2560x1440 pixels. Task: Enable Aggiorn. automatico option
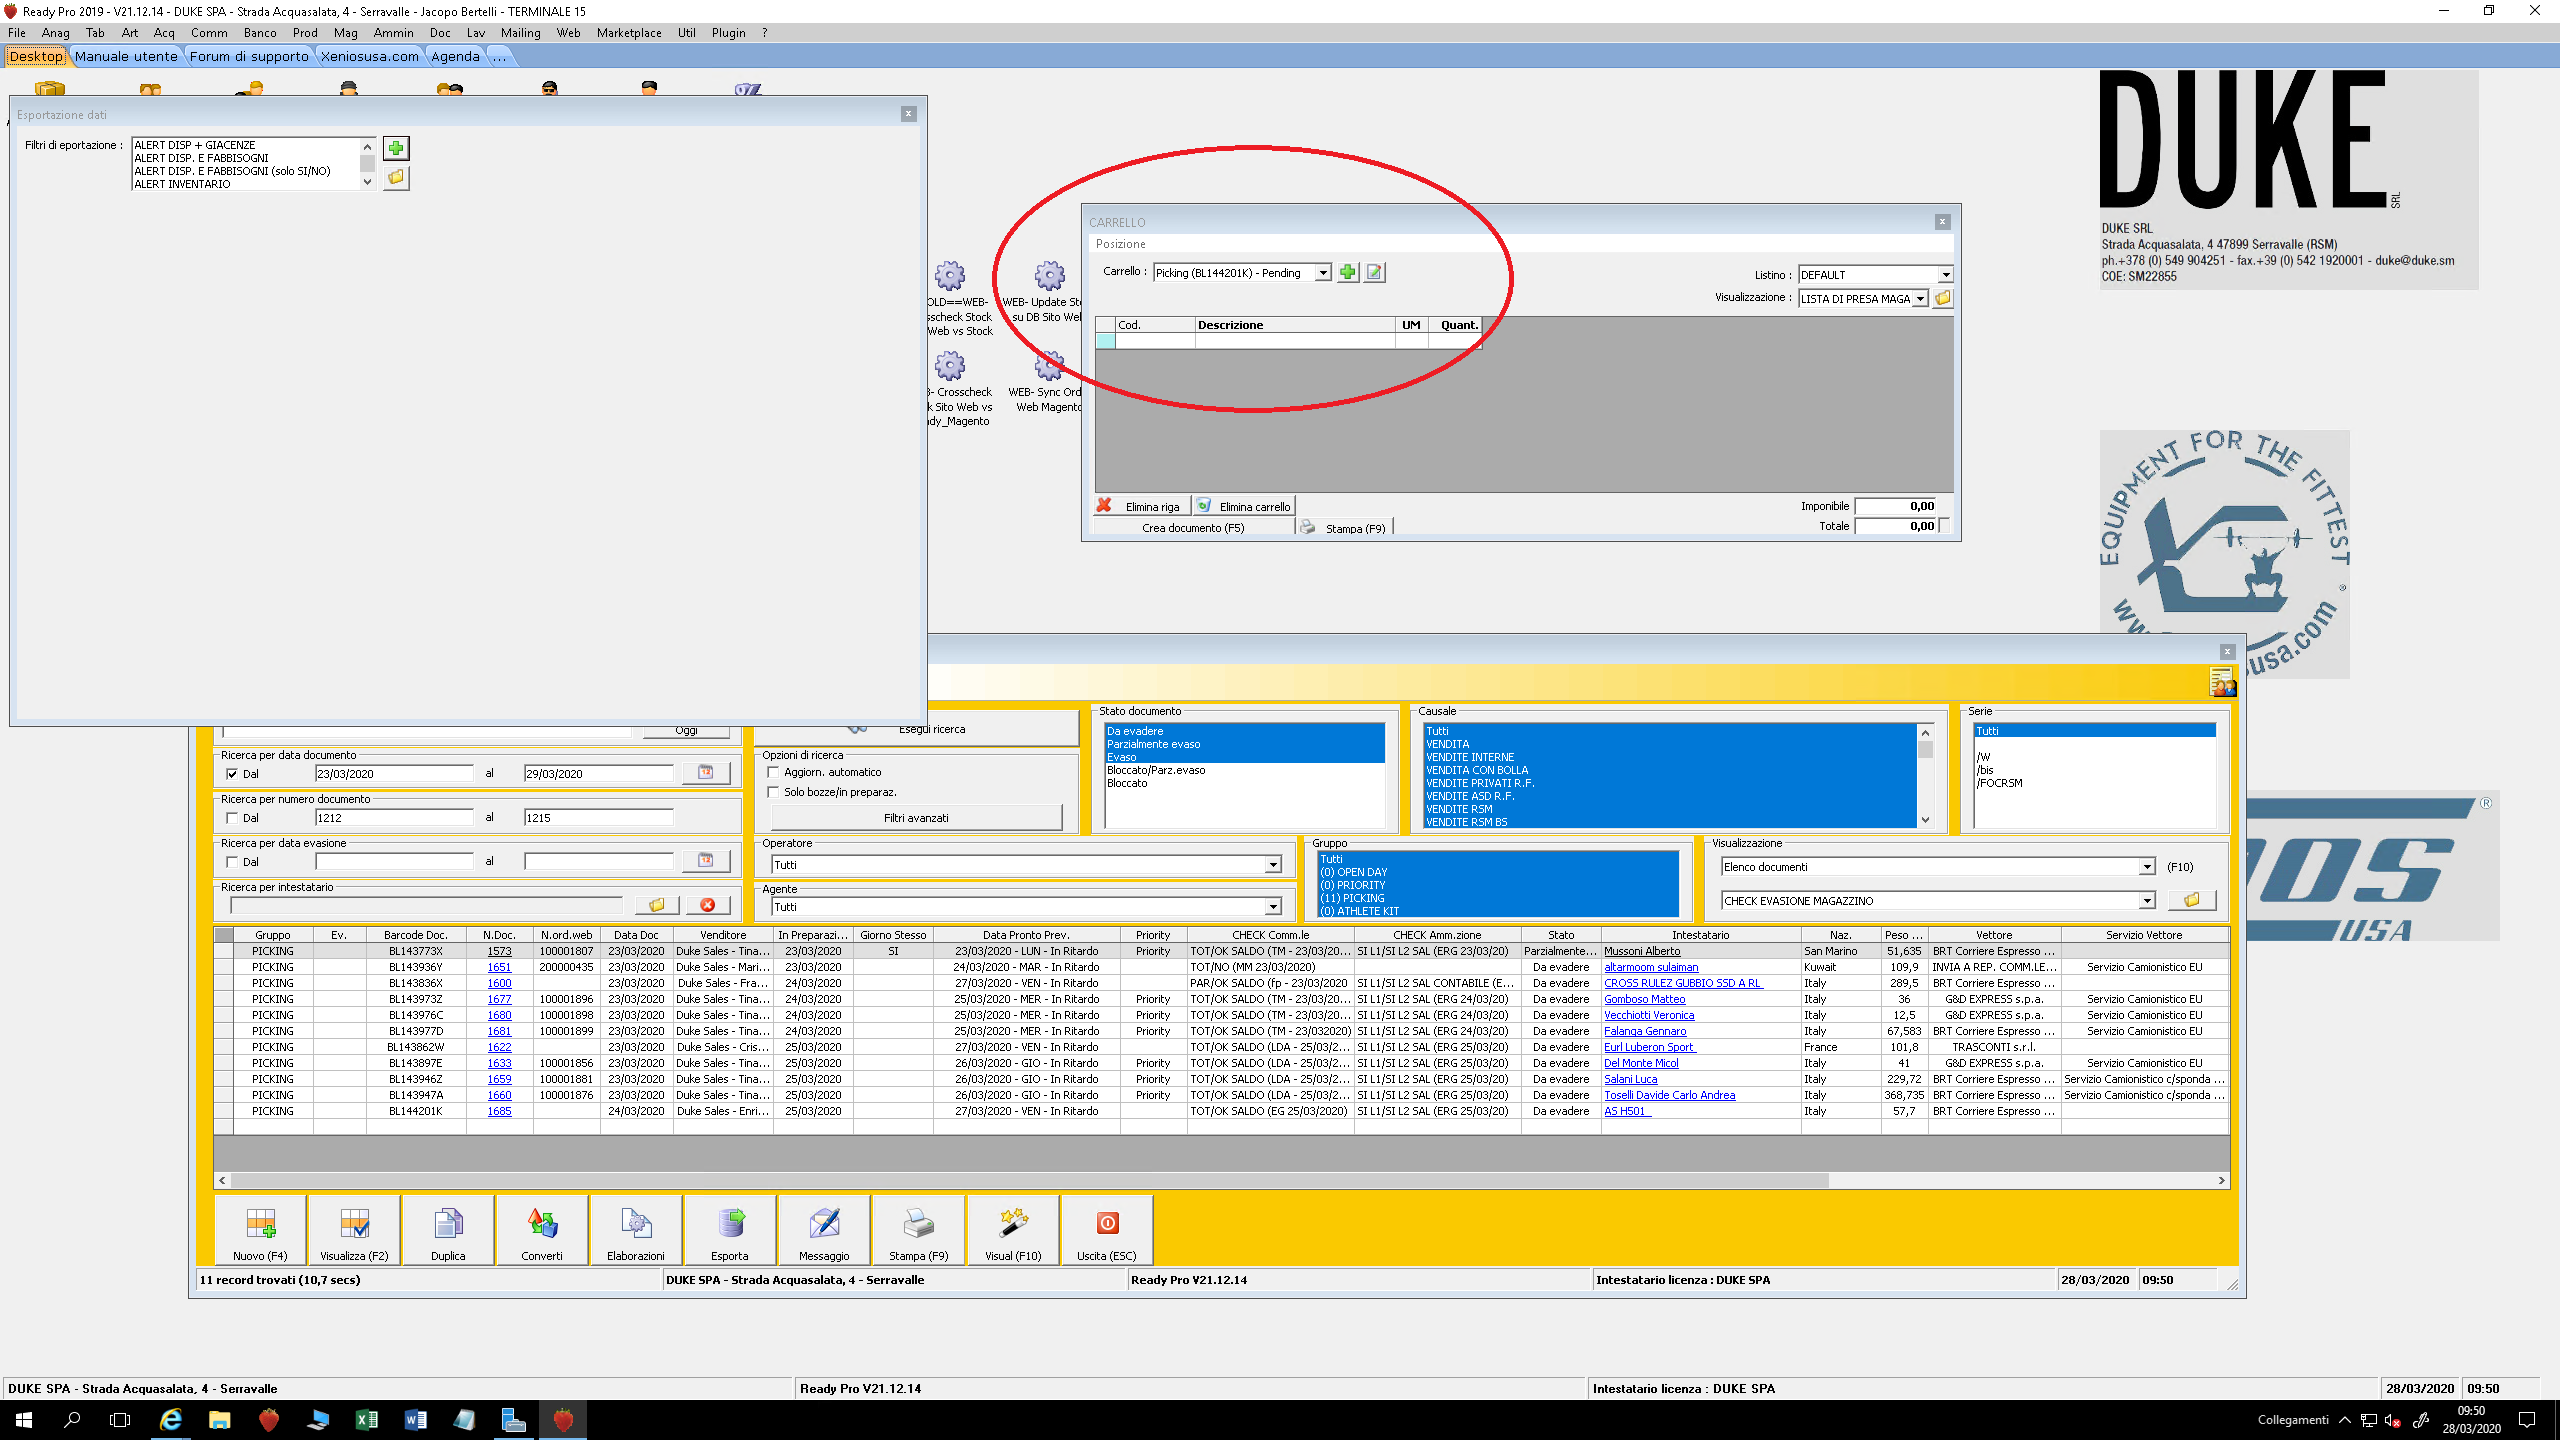tap(773, 772)
